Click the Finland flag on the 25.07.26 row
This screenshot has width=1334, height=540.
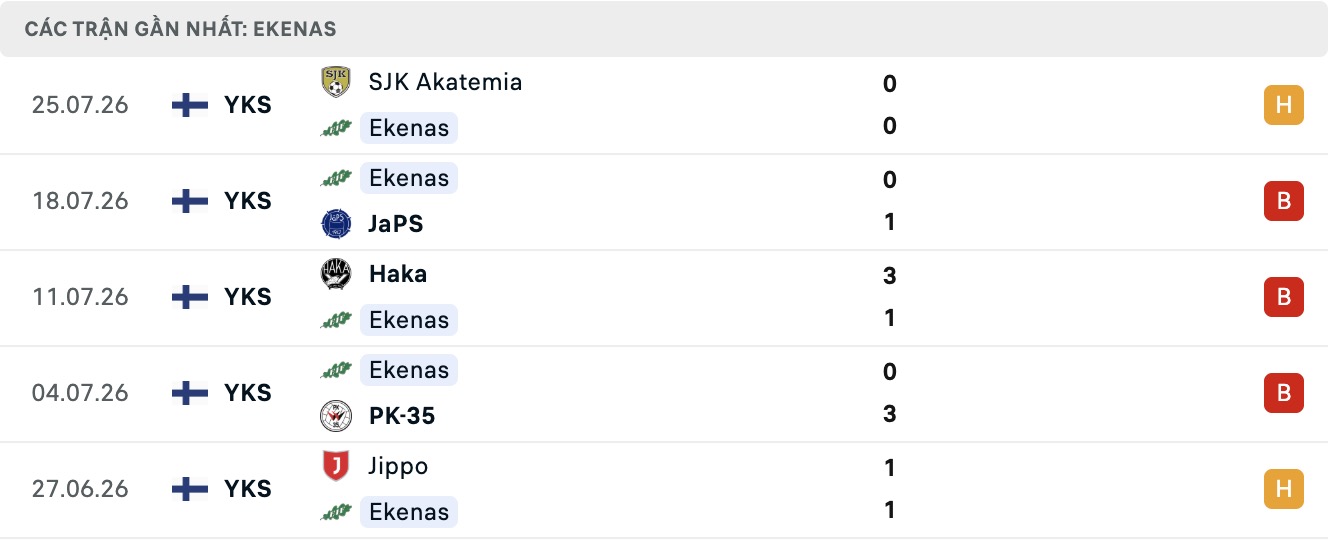click(x=189, y=105)
